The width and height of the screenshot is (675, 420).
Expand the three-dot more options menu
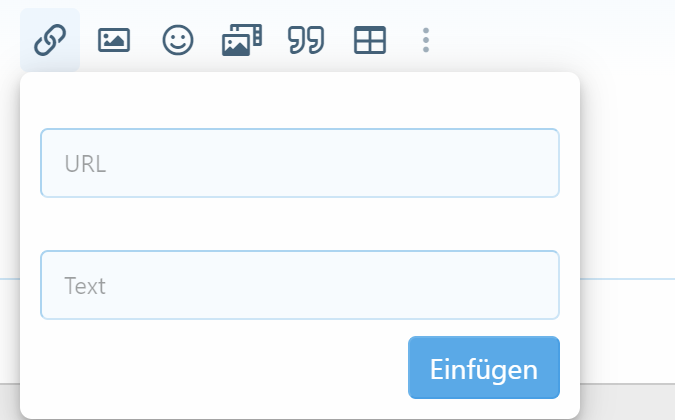click(x=426, y=40)
